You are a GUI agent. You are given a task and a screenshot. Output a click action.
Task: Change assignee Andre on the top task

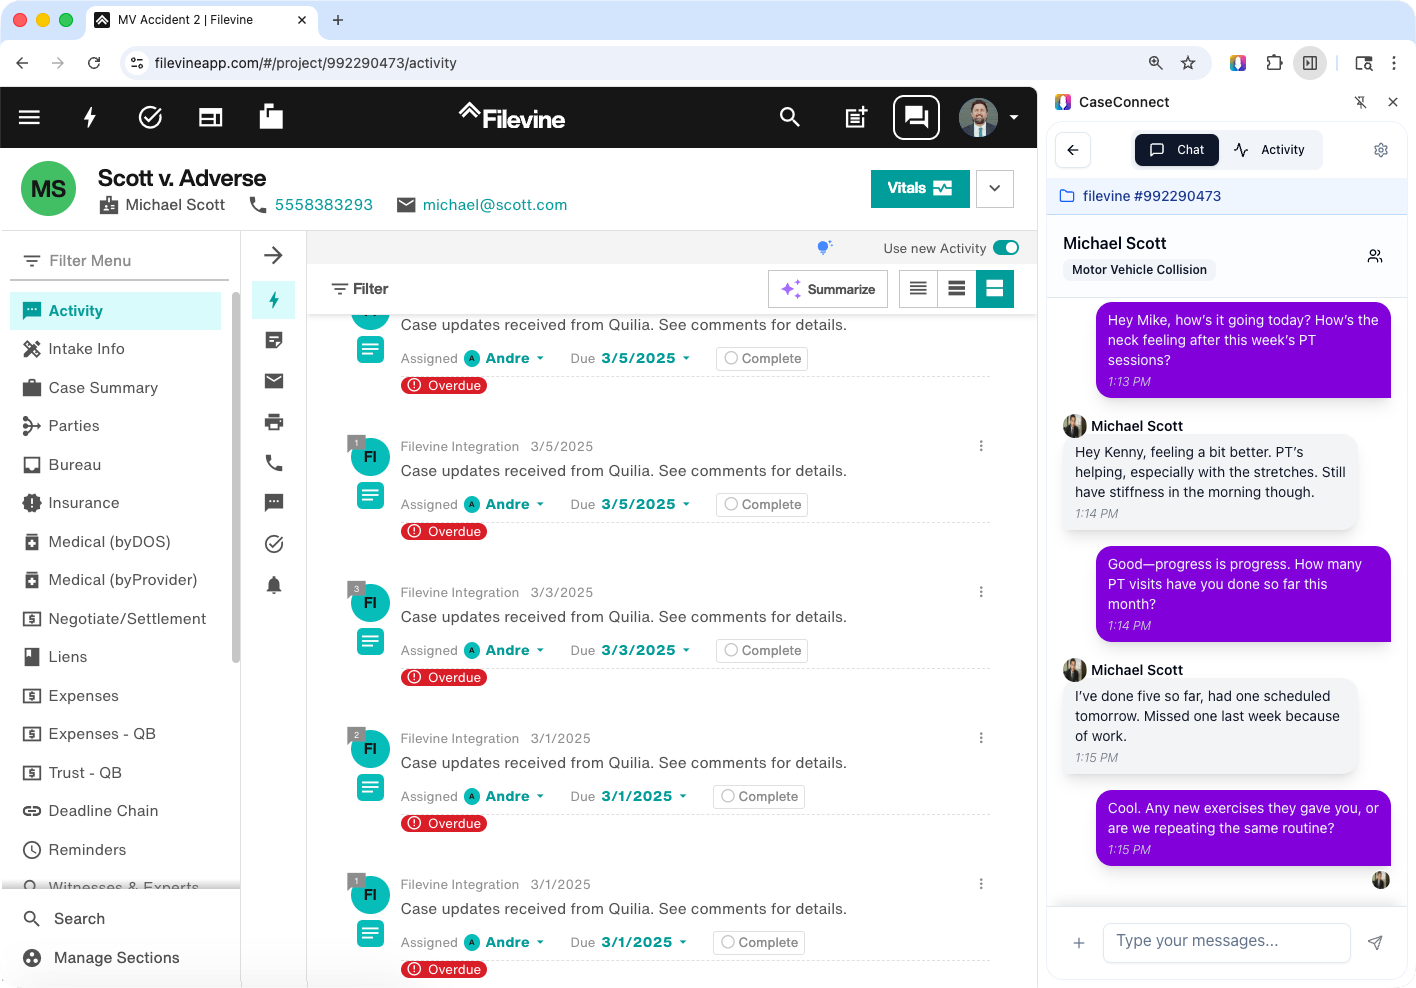(512, 358)
